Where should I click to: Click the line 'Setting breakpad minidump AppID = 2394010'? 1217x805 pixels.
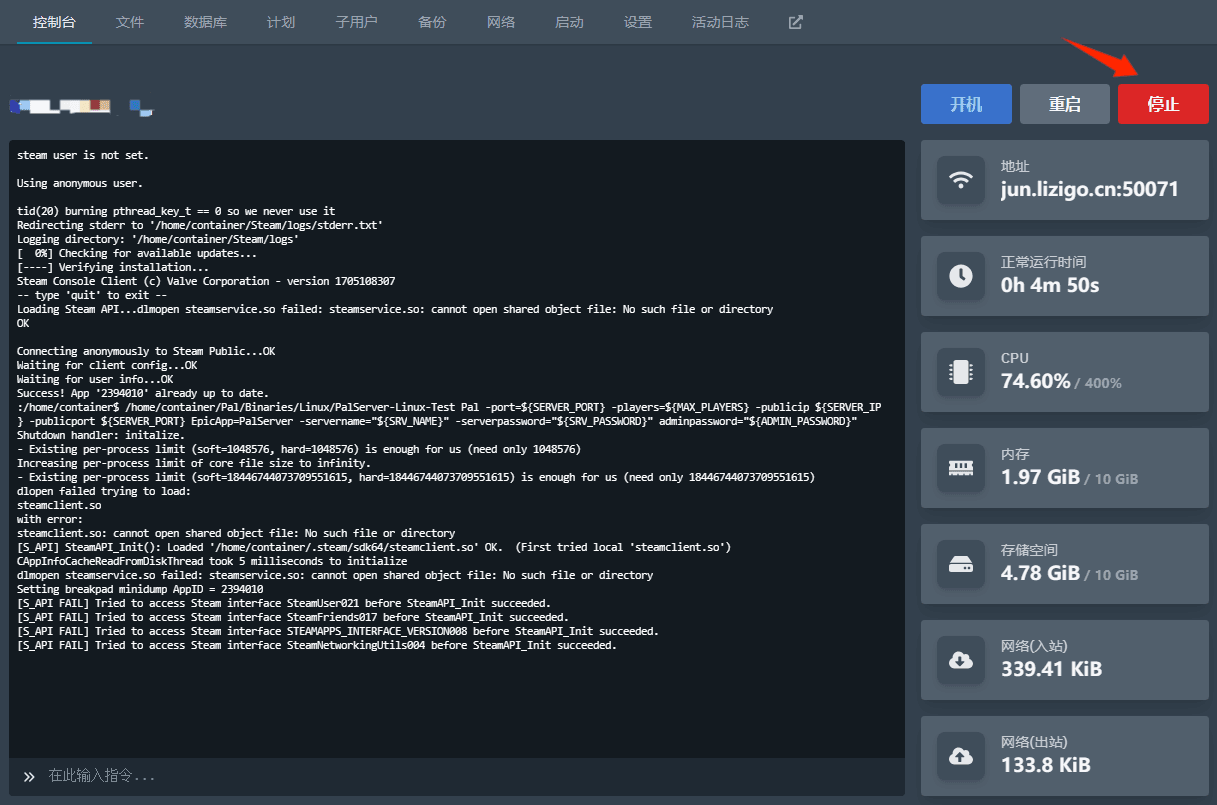pos(140,589)
